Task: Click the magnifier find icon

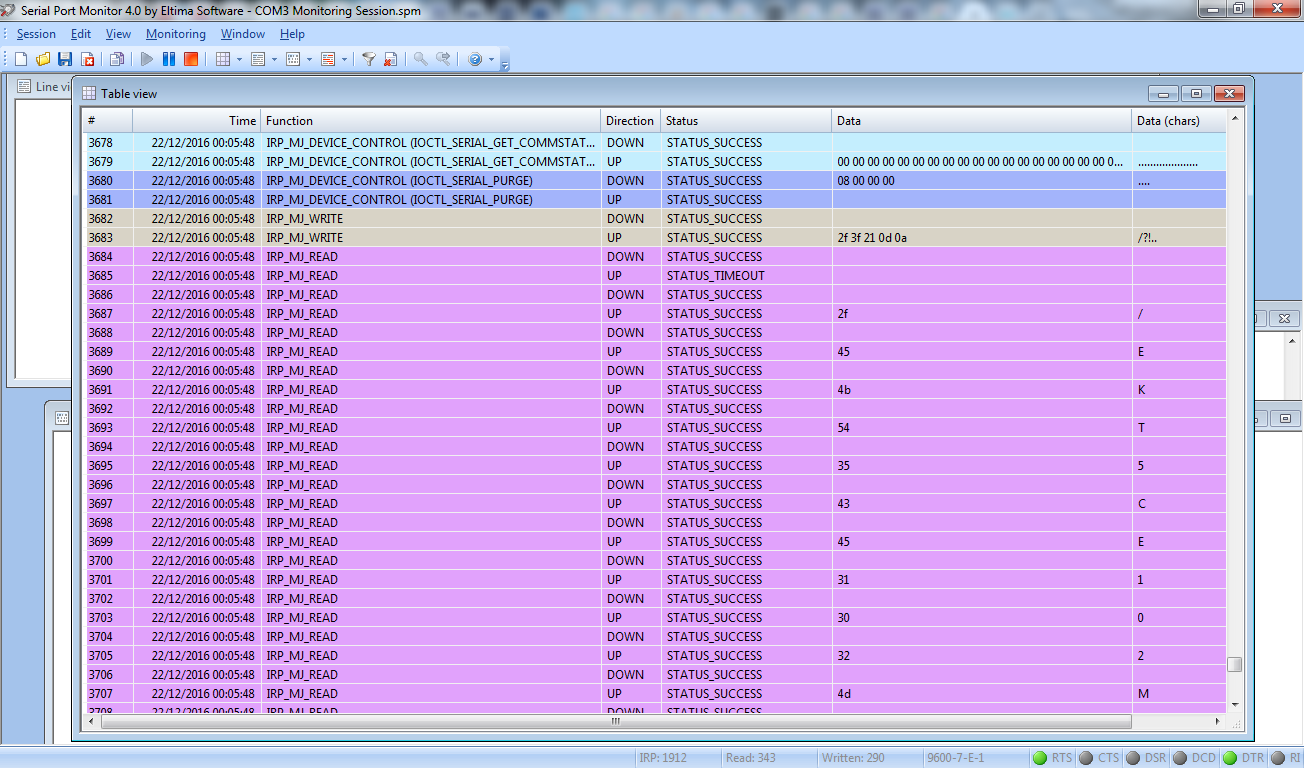Action: point(421,60)
